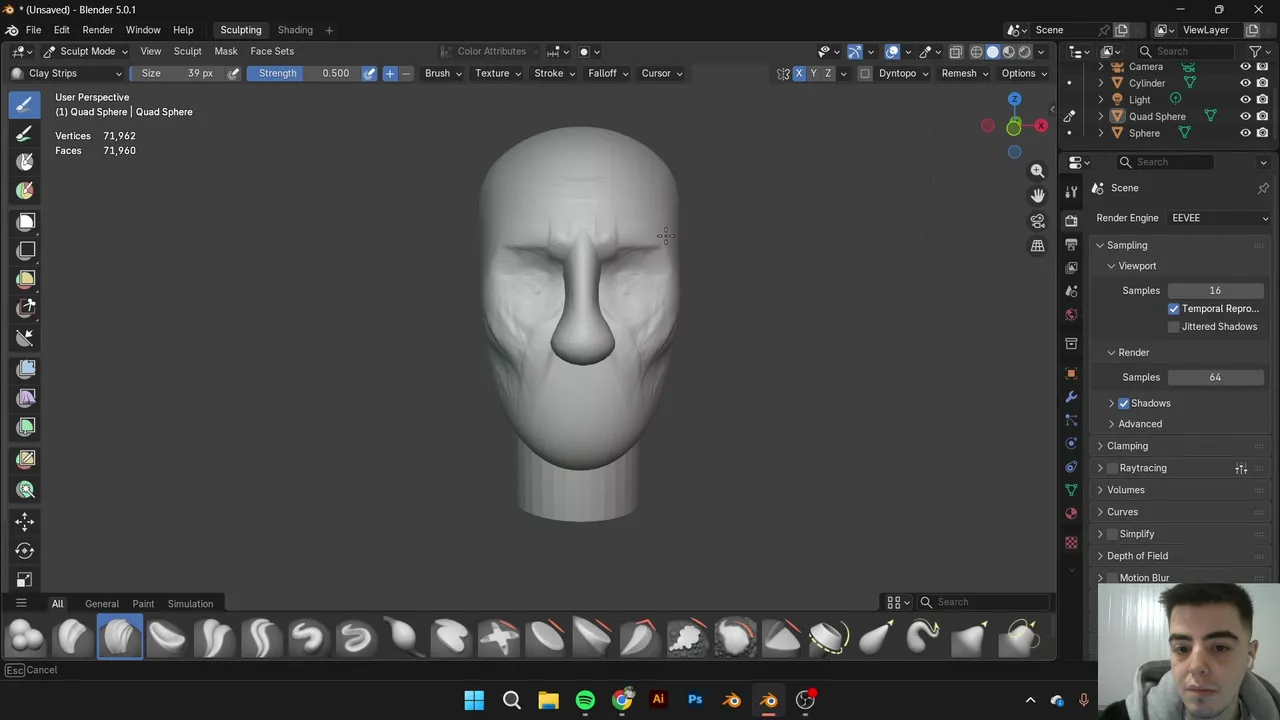The height and width of the screenshot is (720, 1280).
Task: Select the Move transform tool icon
Action: [x=25, y=521]
